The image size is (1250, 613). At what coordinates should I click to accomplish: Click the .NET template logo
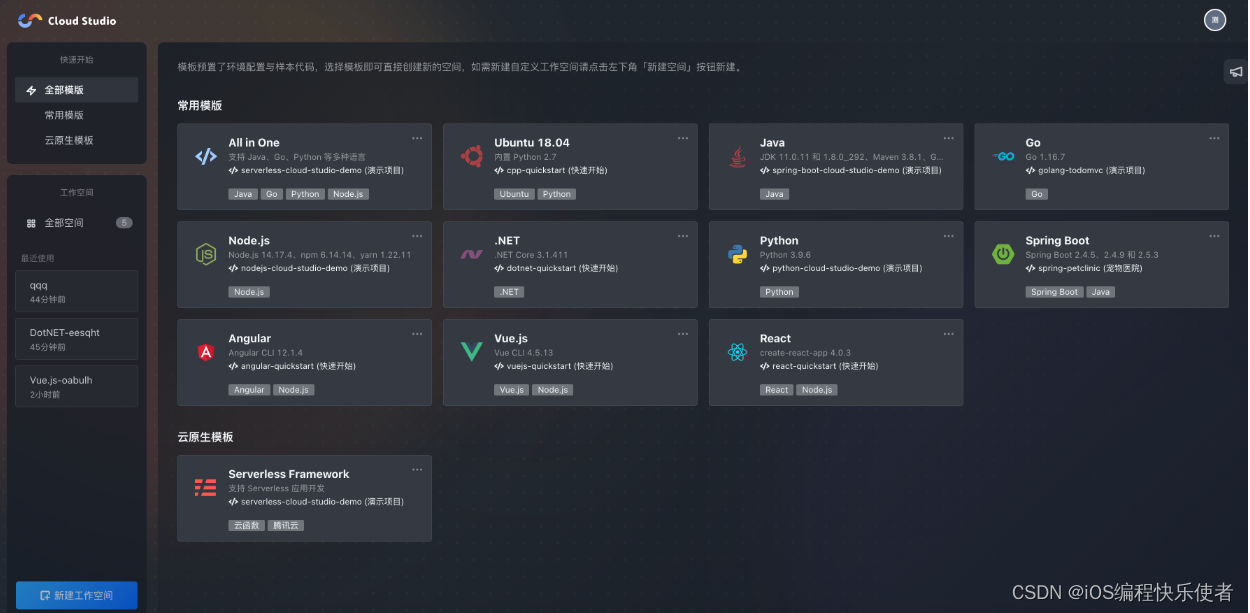[x=471, y=254]
